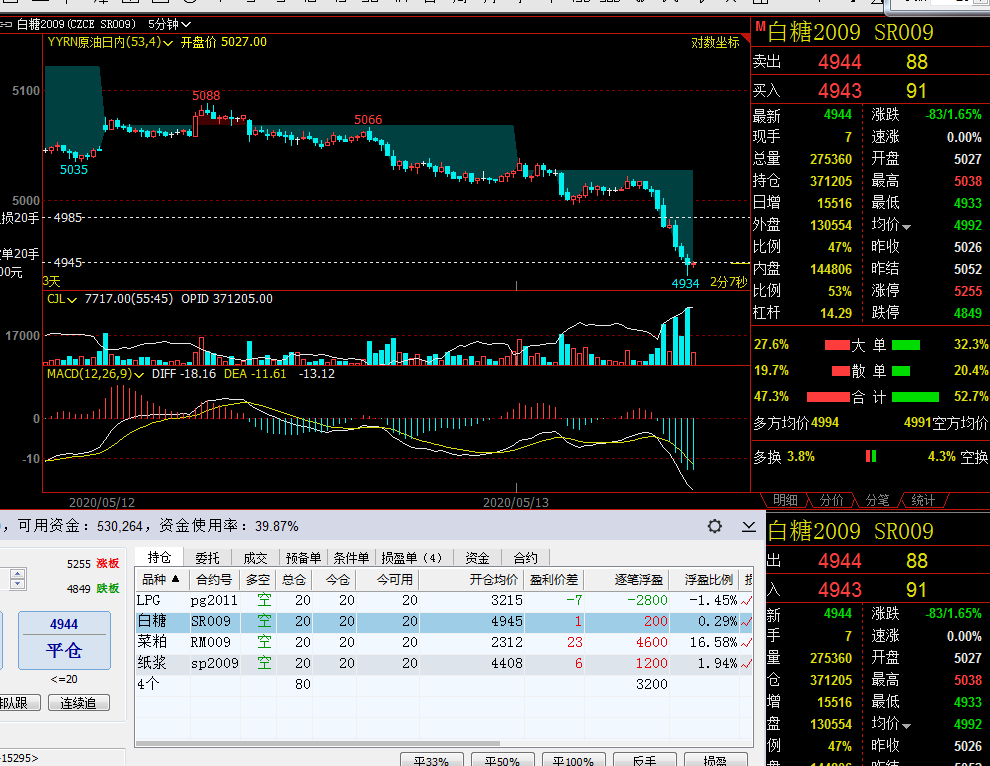
Task: Open the 损盈单 (4) tab
Action: (x=412, y=558)
